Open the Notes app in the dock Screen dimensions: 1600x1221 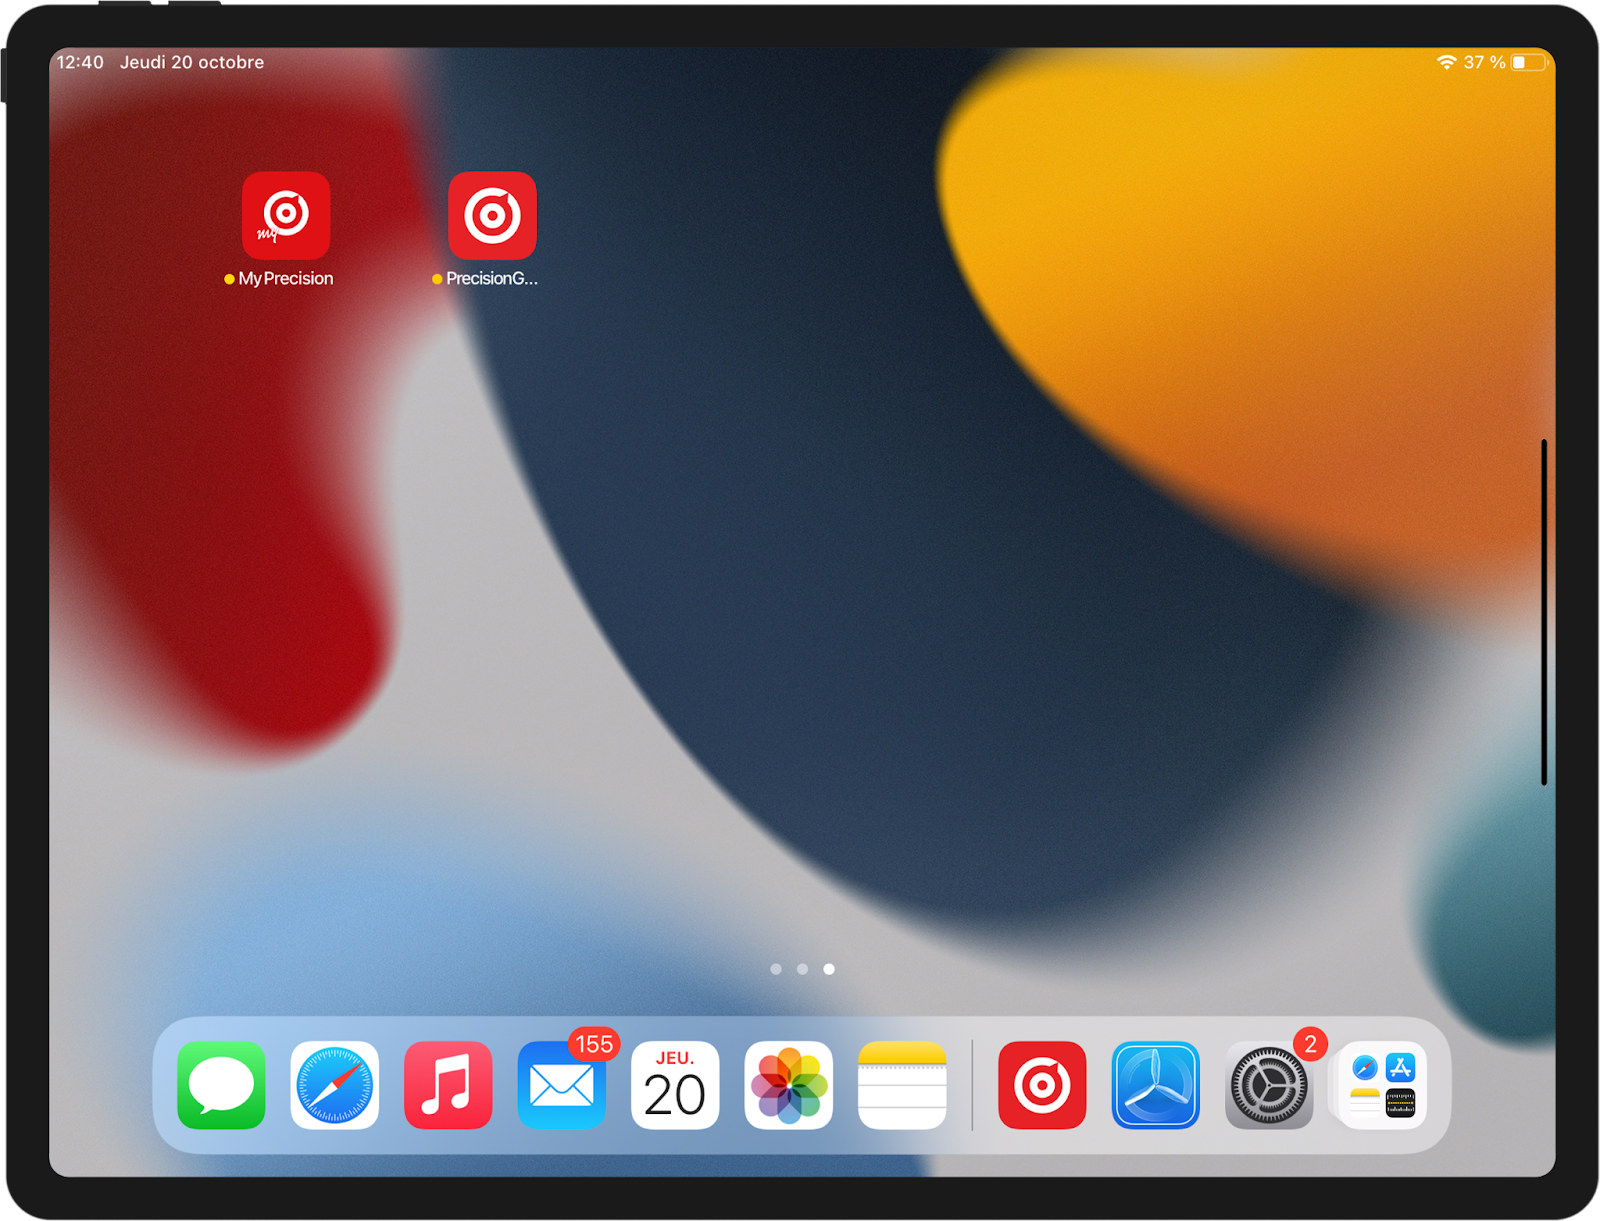pos(902,1085)
